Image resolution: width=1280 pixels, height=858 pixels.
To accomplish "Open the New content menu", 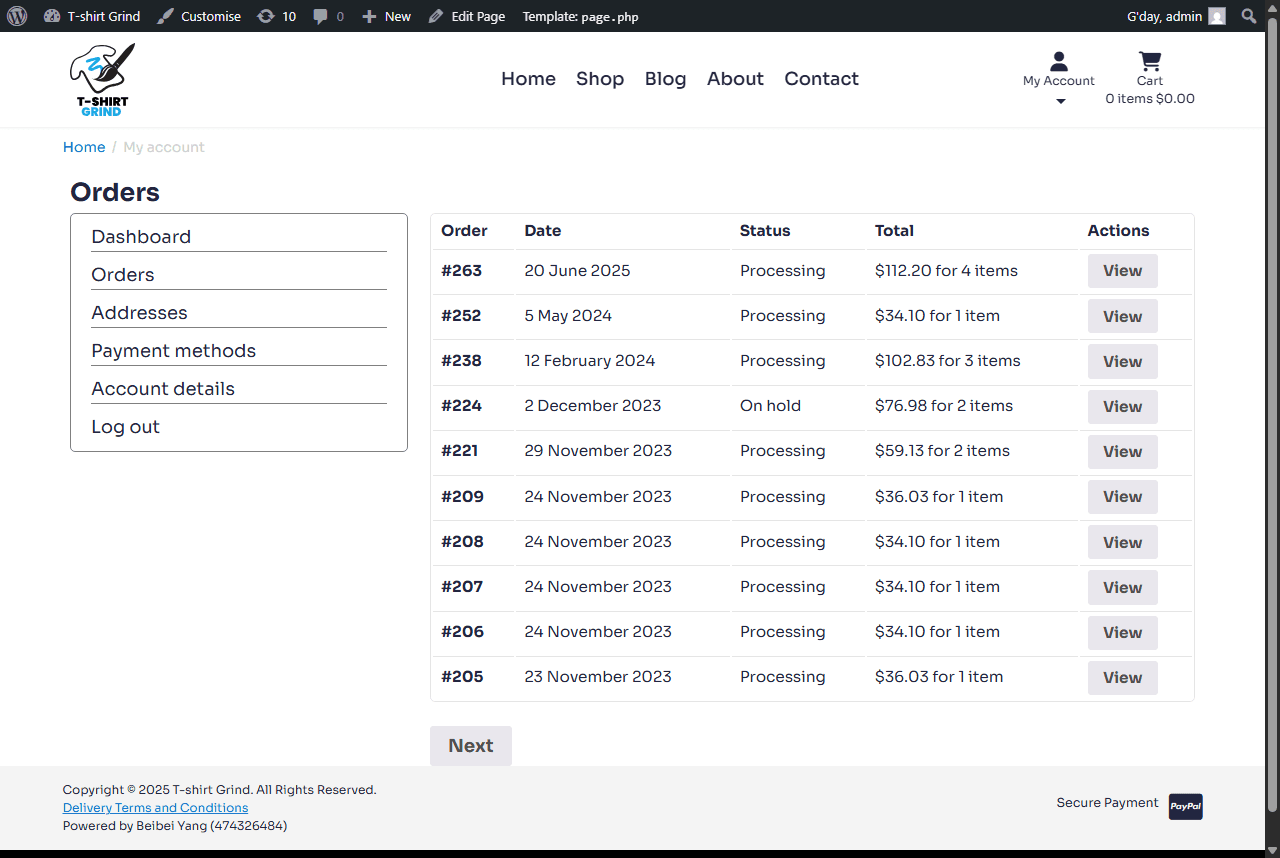I will pos(386,16).
